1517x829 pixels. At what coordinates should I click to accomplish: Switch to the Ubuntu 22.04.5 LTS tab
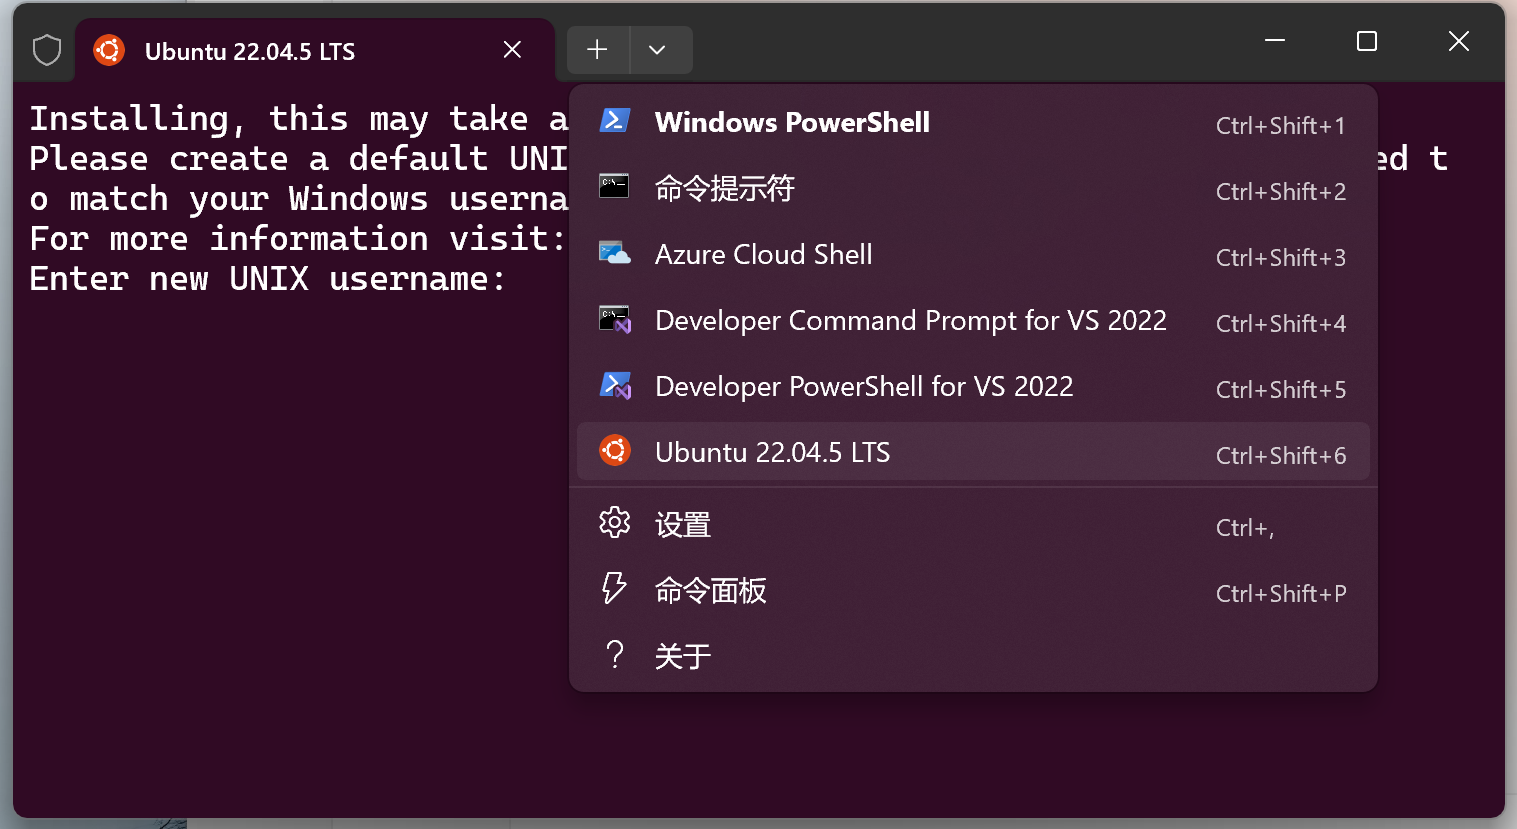[x=250, y=52]
